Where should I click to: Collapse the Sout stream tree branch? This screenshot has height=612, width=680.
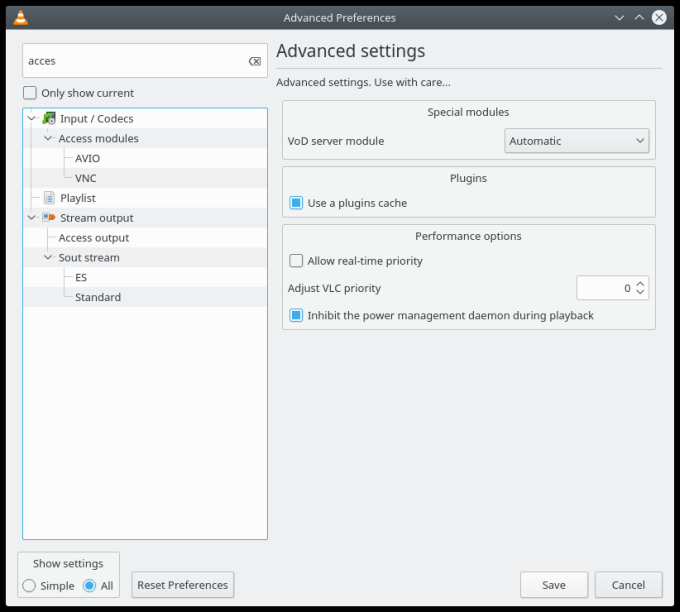[48, 257]
